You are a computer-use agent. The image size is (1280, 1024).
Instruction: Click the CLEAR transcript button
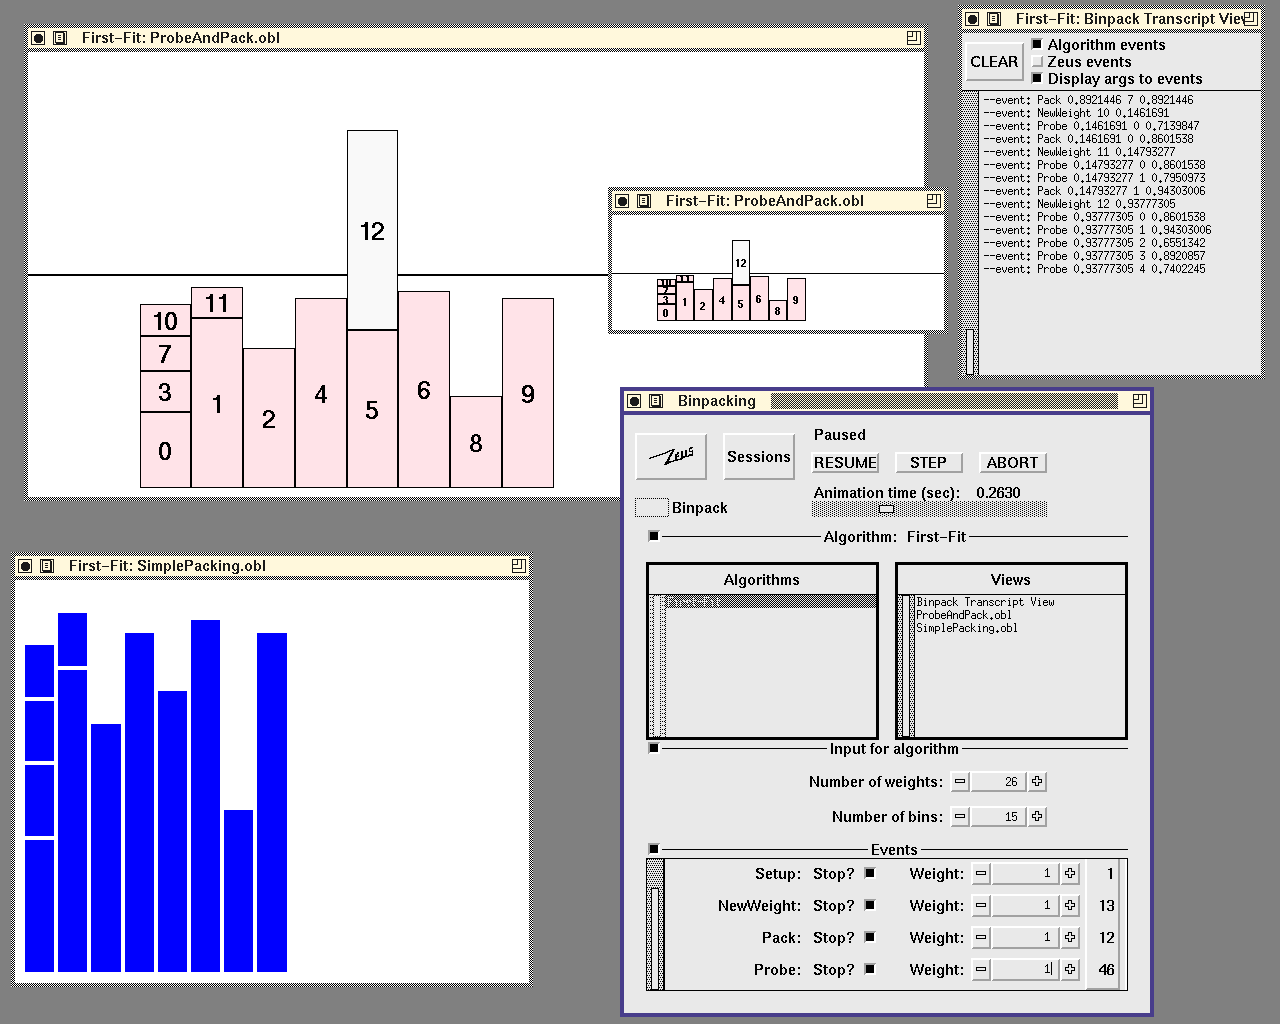tap(994, 62)
